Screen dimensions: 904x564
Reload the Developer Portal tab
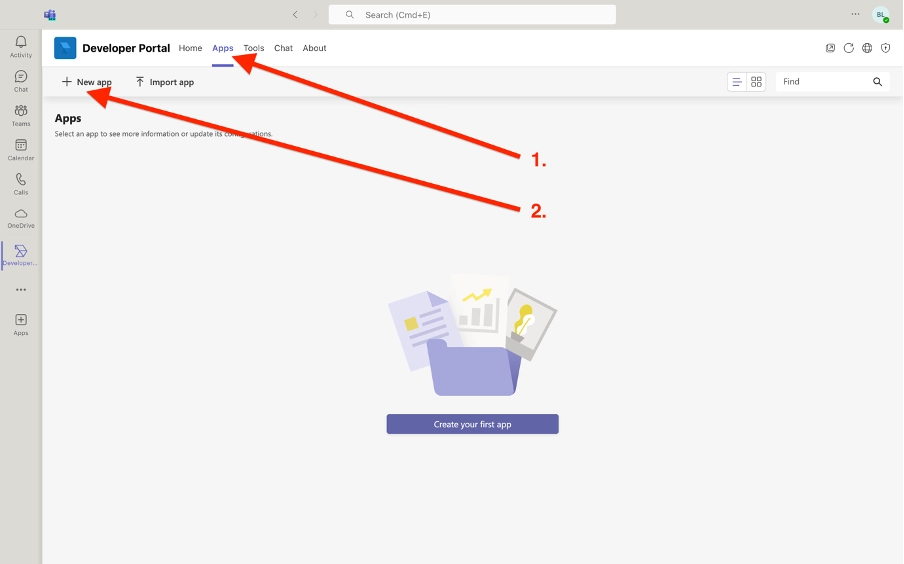pos(849,48)
